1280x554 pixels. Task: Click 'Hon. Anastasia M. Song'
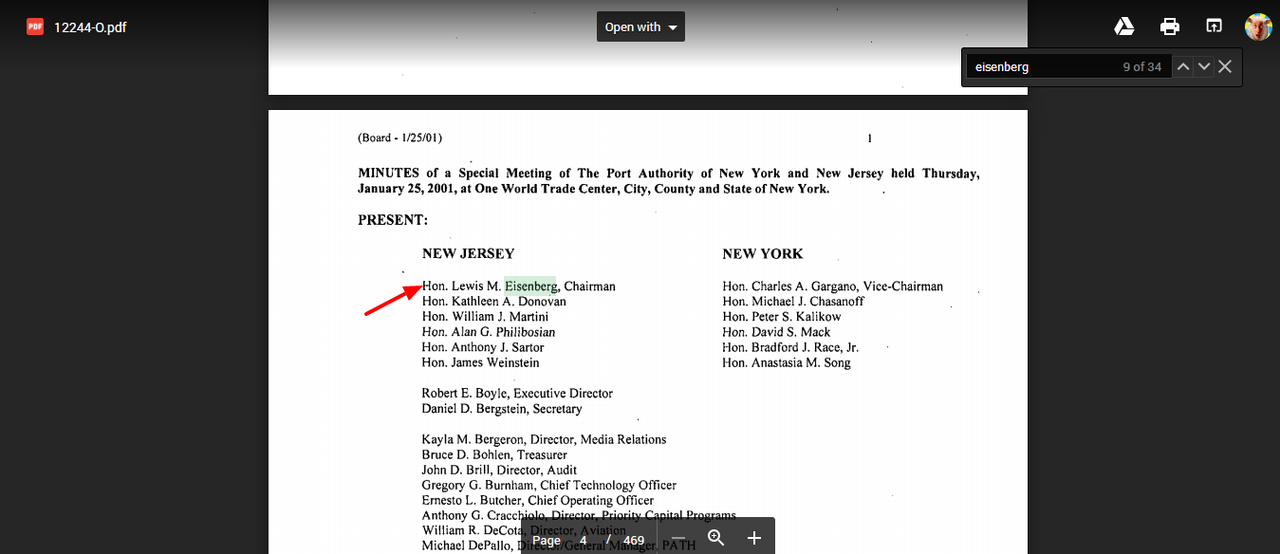(786, 363)
